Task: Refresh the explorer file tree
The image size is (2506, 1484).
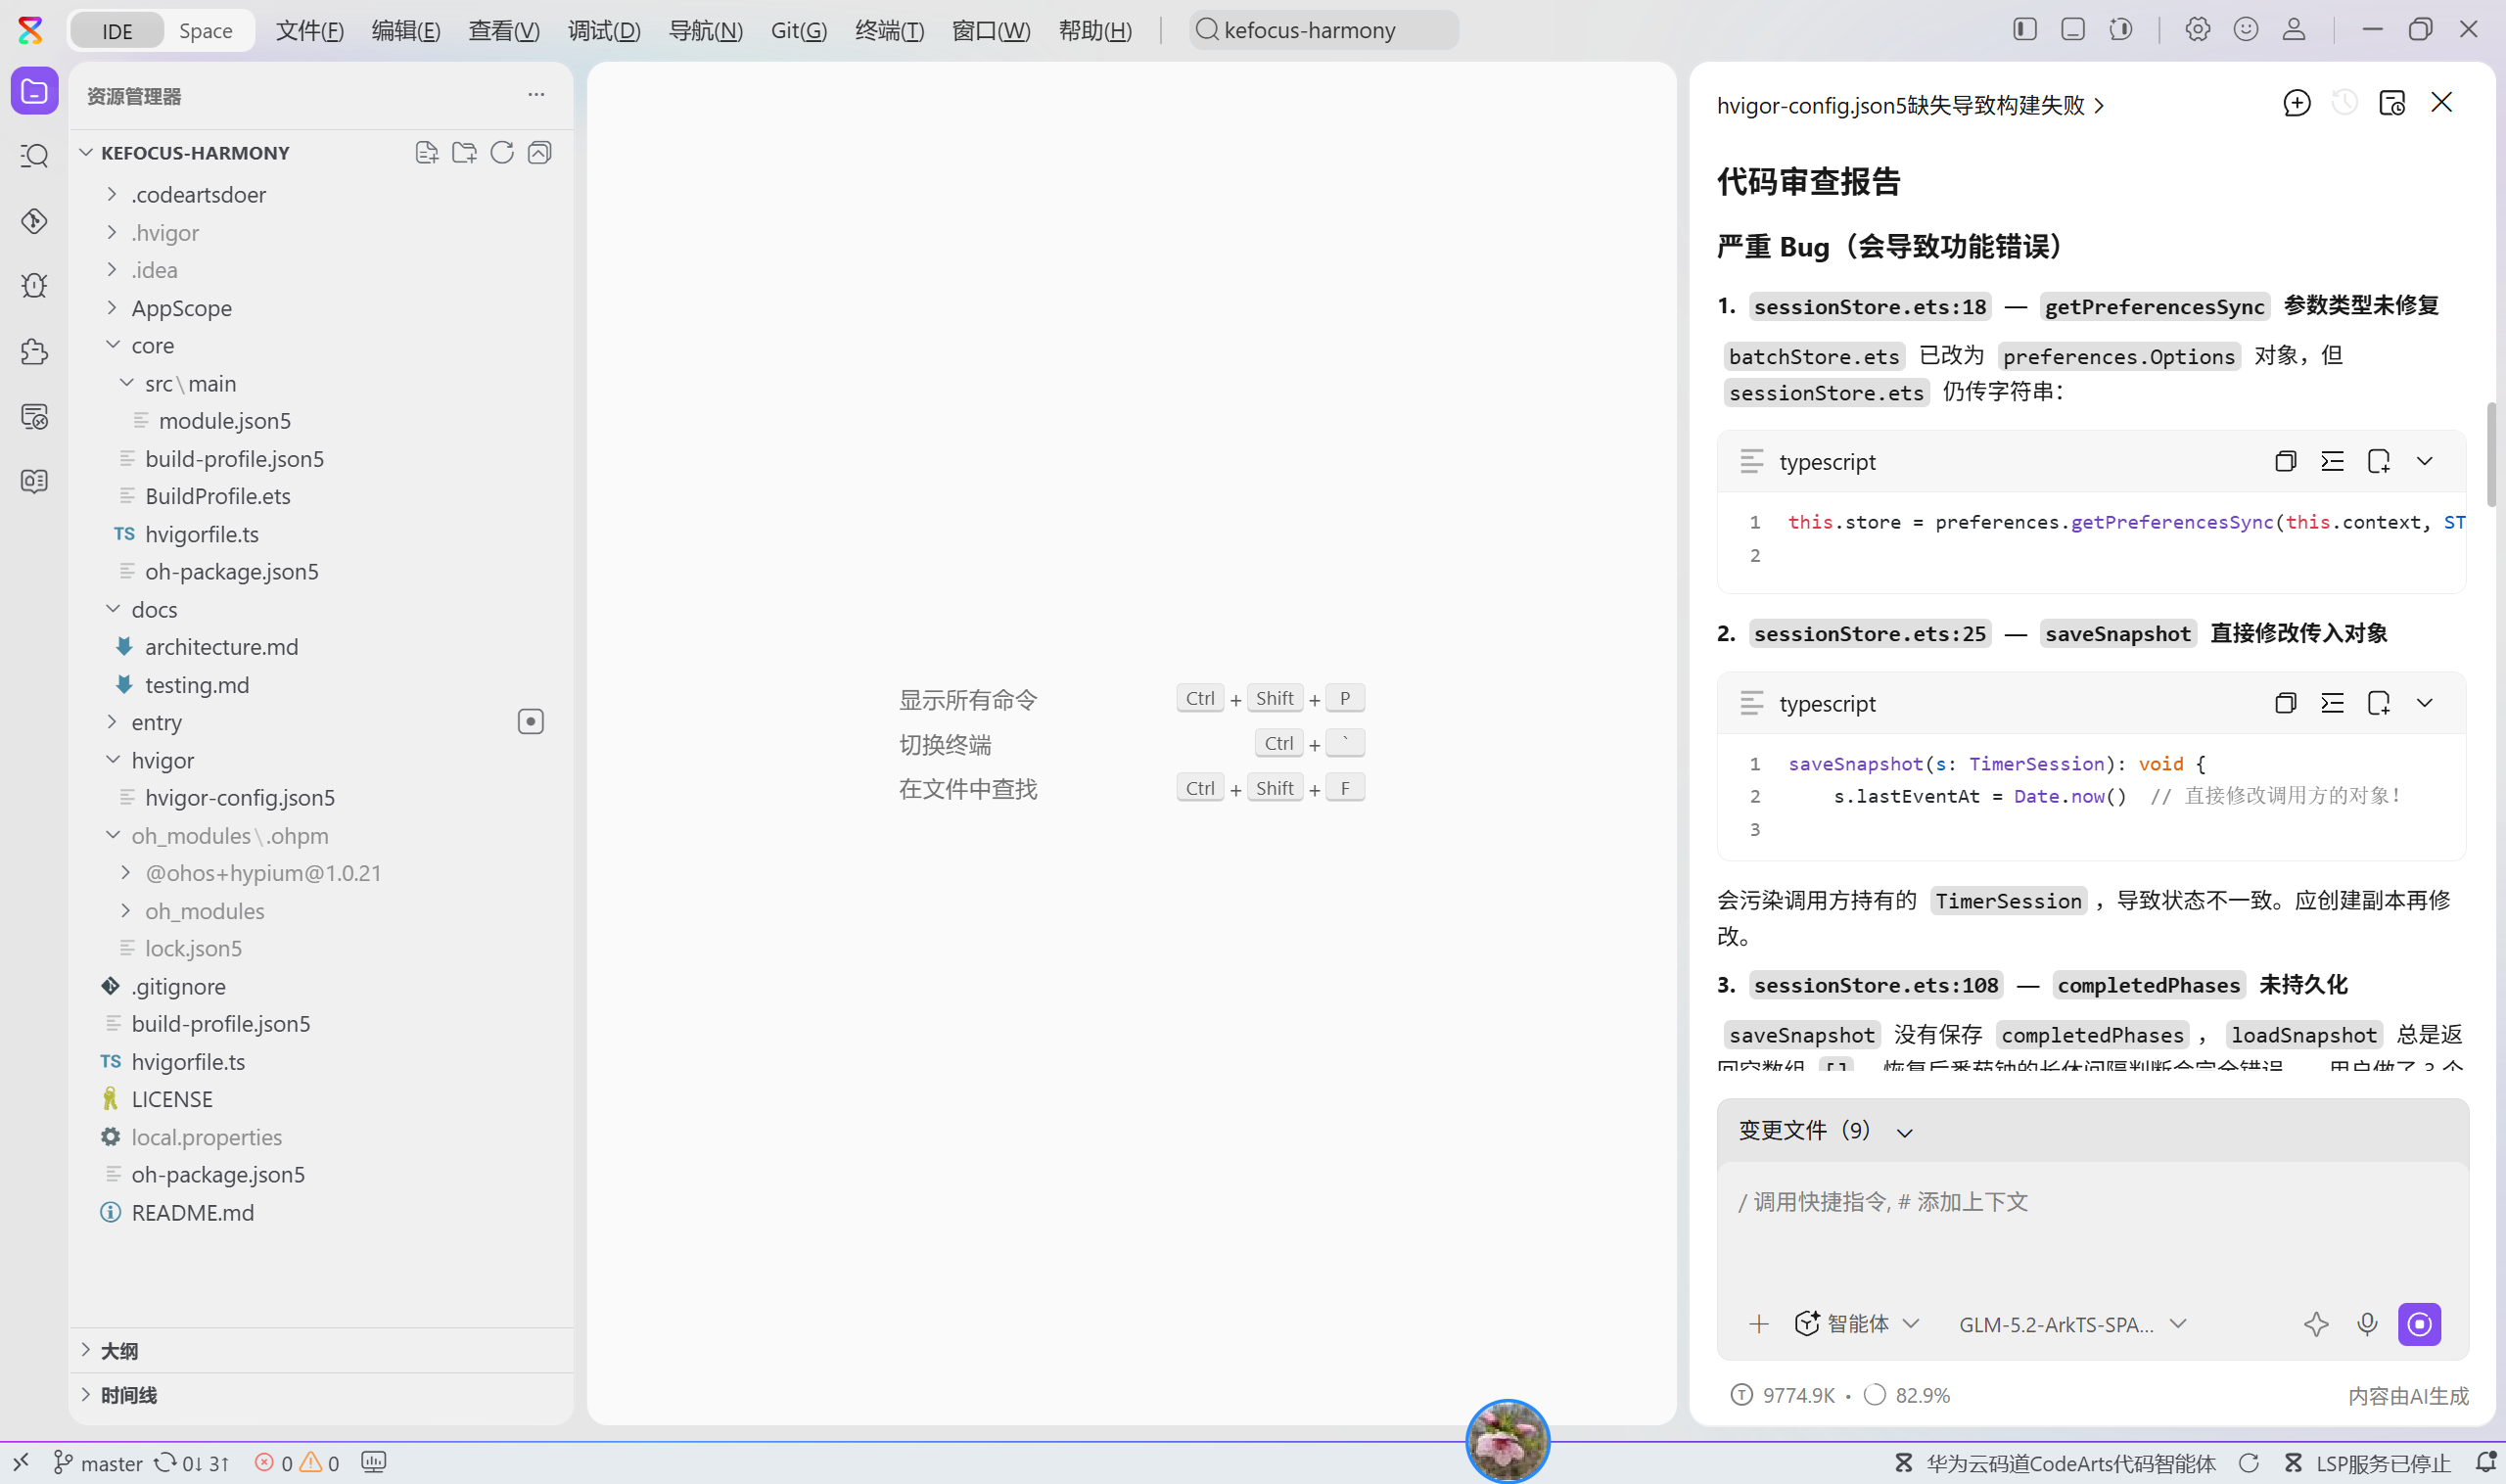Action: [502, 152]
